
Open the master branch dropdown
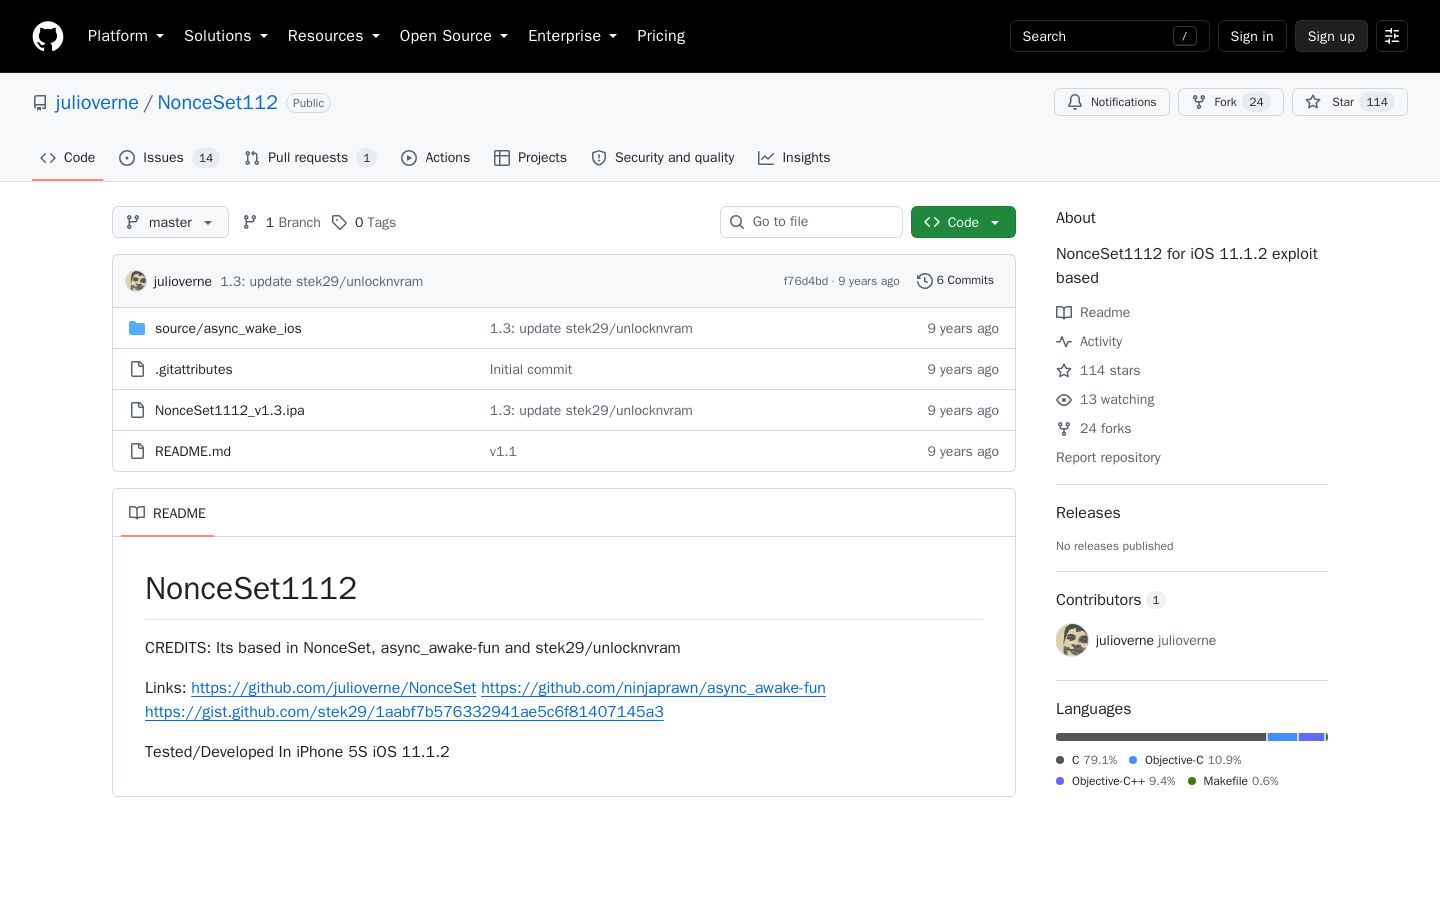(x=170, y=222)
